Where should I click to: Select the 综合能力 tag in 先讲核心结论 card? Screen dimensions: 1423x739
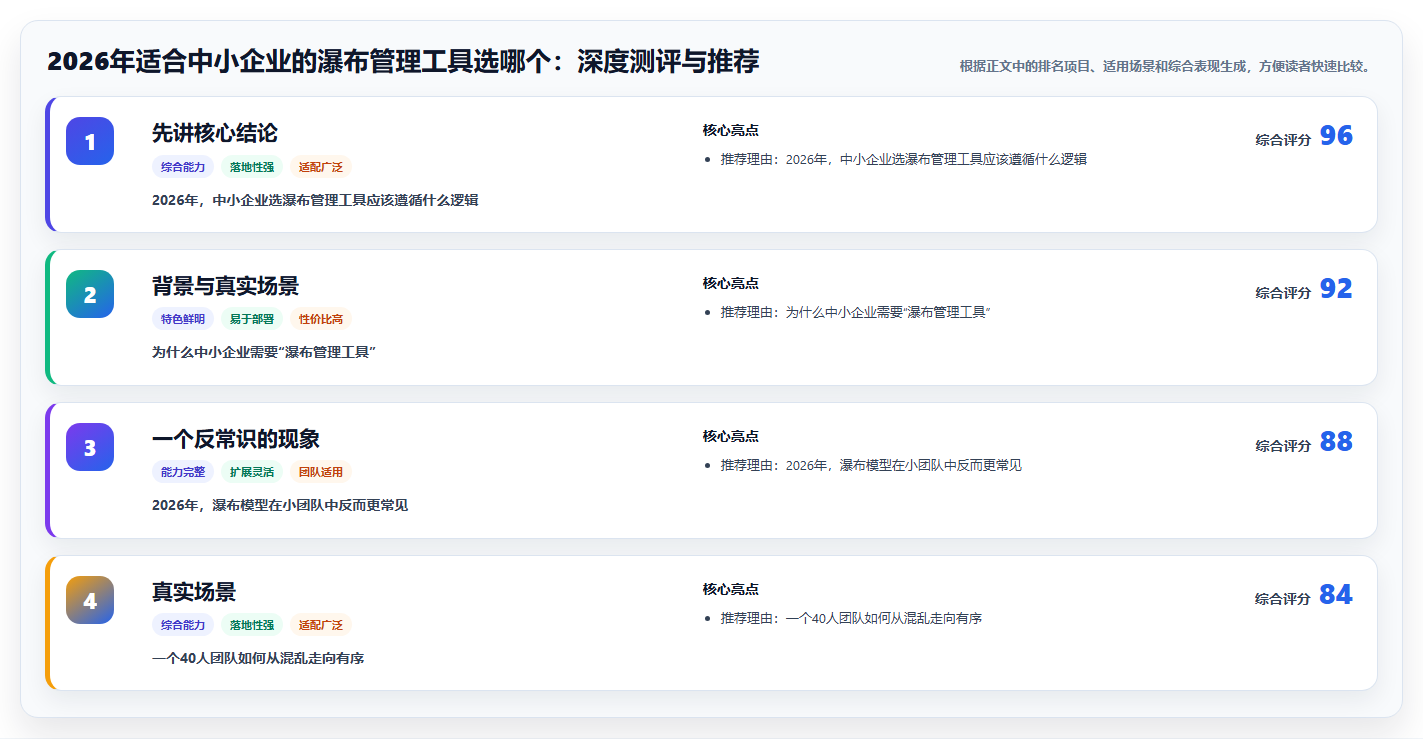tap(183, 167)
